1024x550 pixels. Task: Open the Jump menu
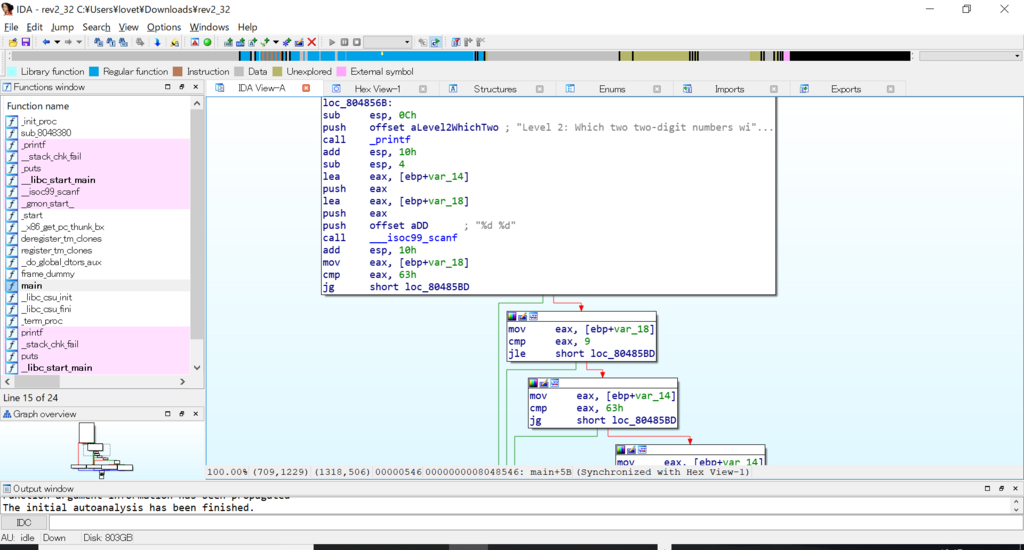coord(62,27)
